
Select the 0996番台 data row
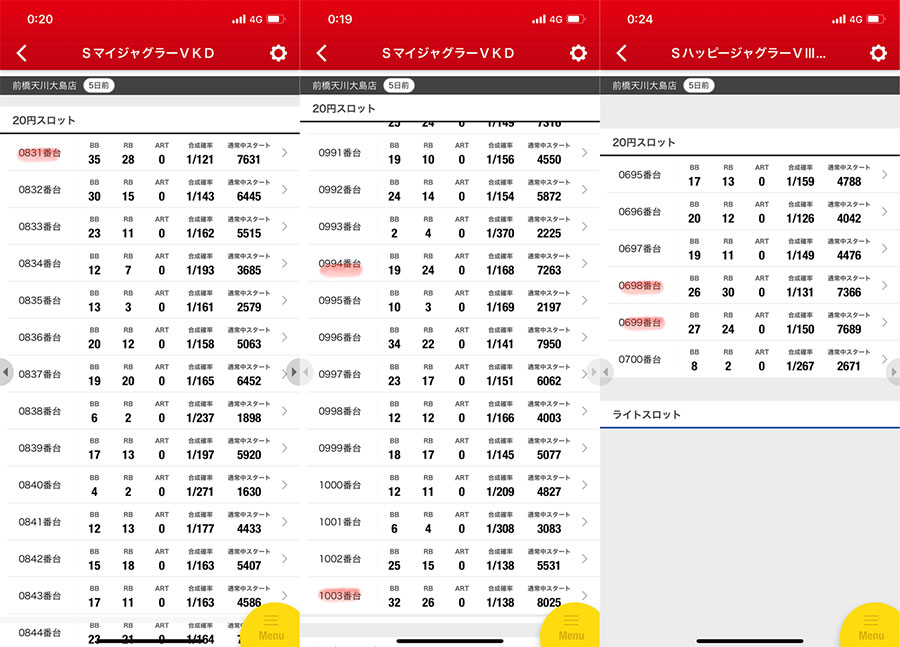pos(450,338)
